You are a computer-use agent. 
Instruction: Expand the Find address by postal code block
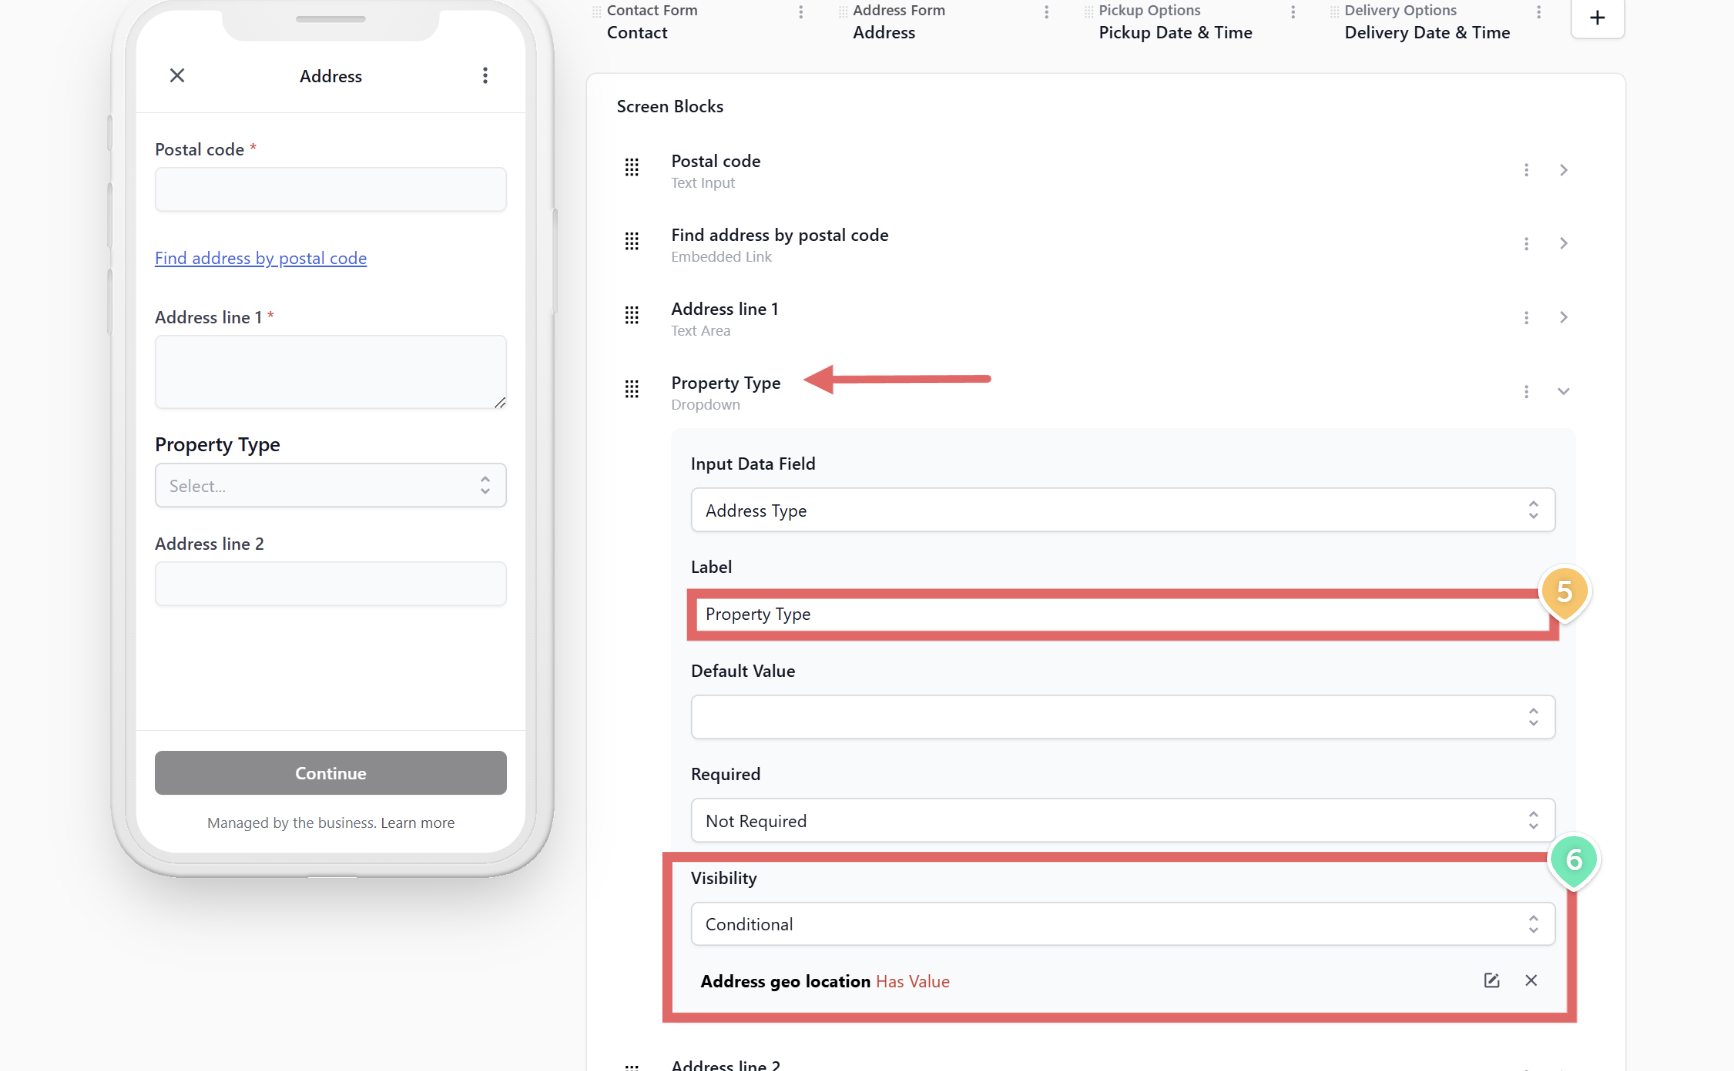click(1564, 244)
